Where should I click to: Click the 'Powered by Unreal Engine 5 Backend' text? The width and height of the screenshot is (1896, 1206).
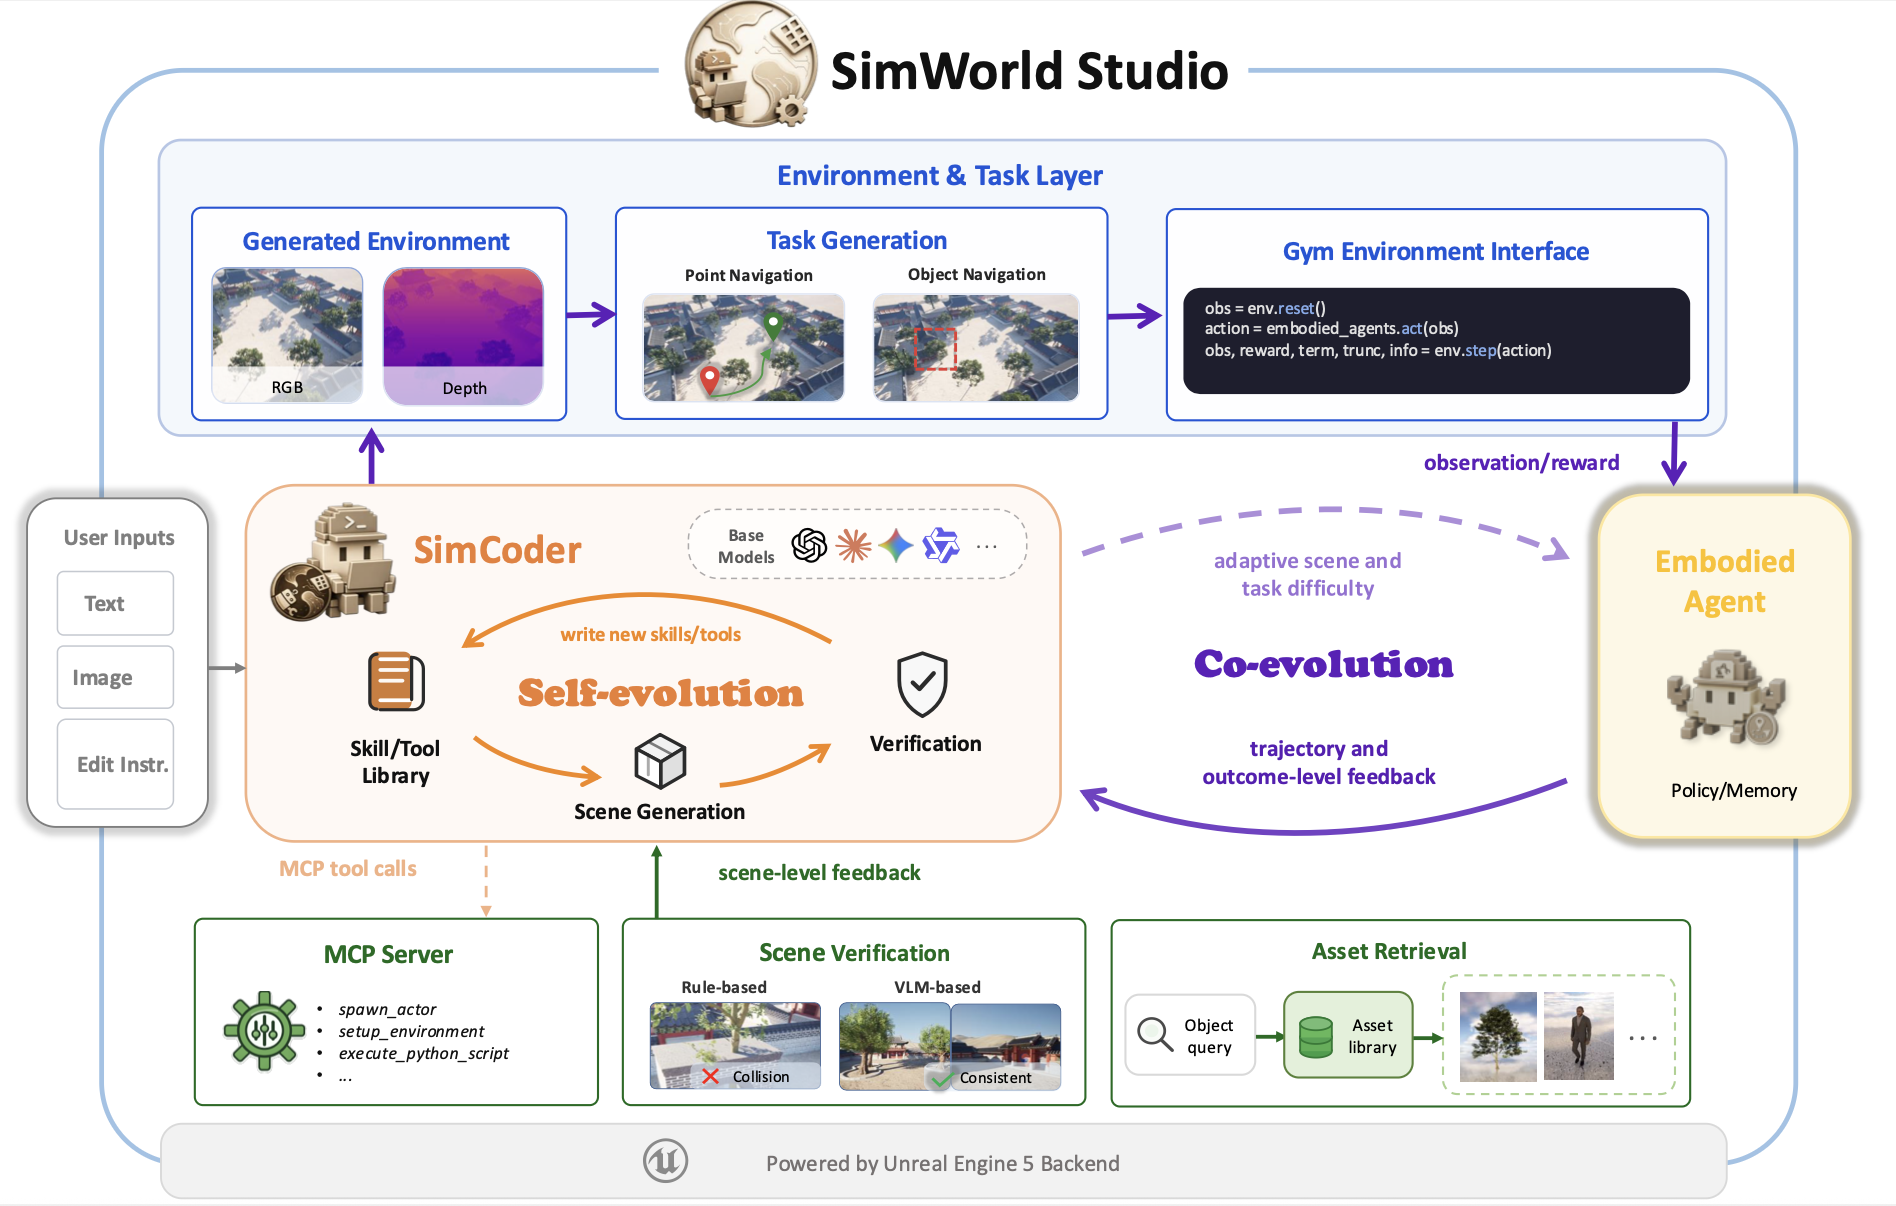(943, 1163)
